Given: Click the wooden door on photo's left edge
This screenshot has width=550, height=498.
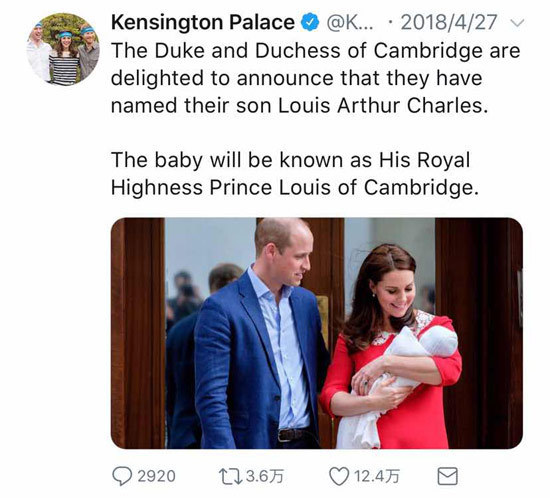Looking at the screenshot, I should (x=138, y=333).
